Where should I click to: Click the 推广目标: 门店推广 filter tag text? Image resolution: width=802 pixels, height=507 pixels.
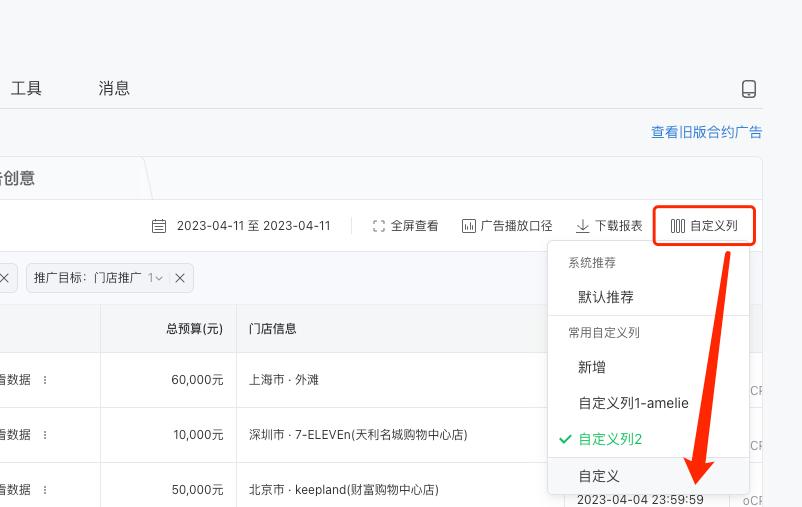87,278
